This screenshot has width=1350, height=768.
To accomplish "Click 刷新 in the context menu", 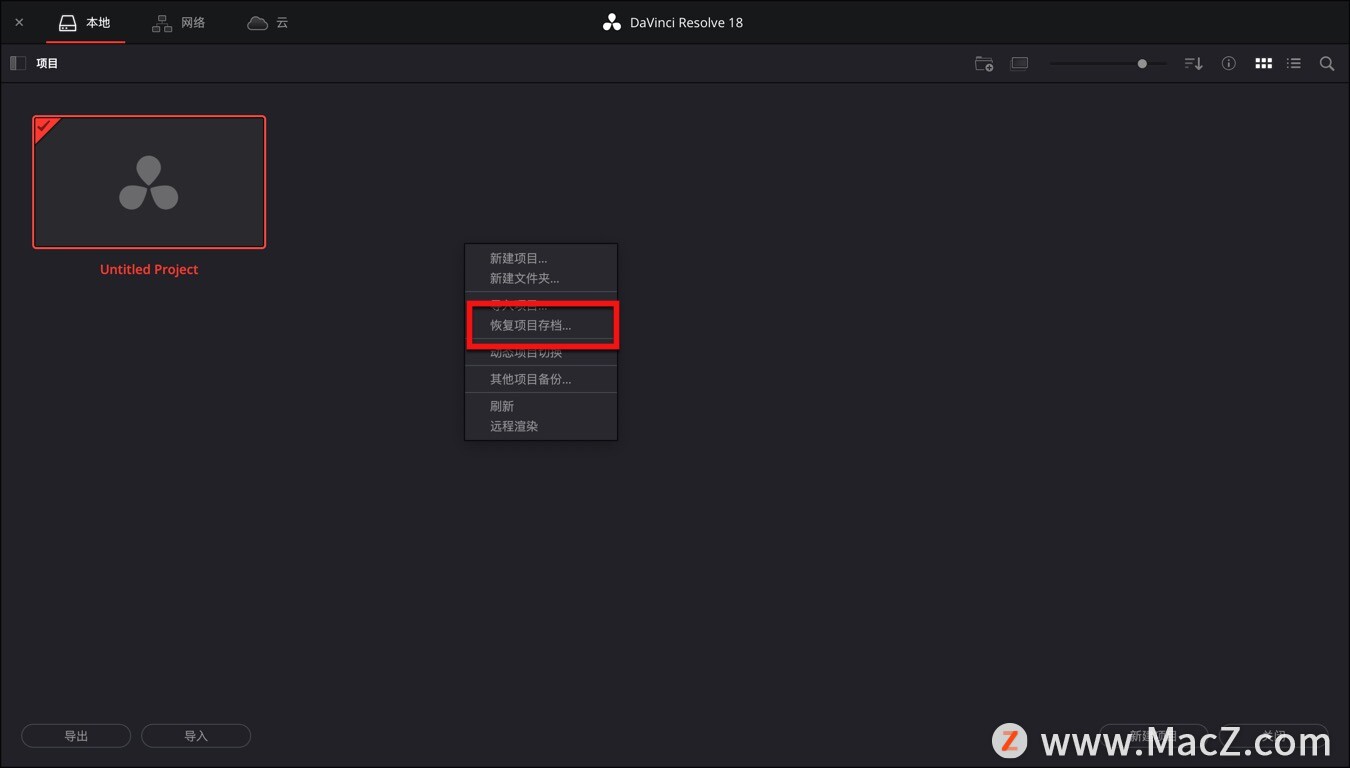I will coord(540,406).
